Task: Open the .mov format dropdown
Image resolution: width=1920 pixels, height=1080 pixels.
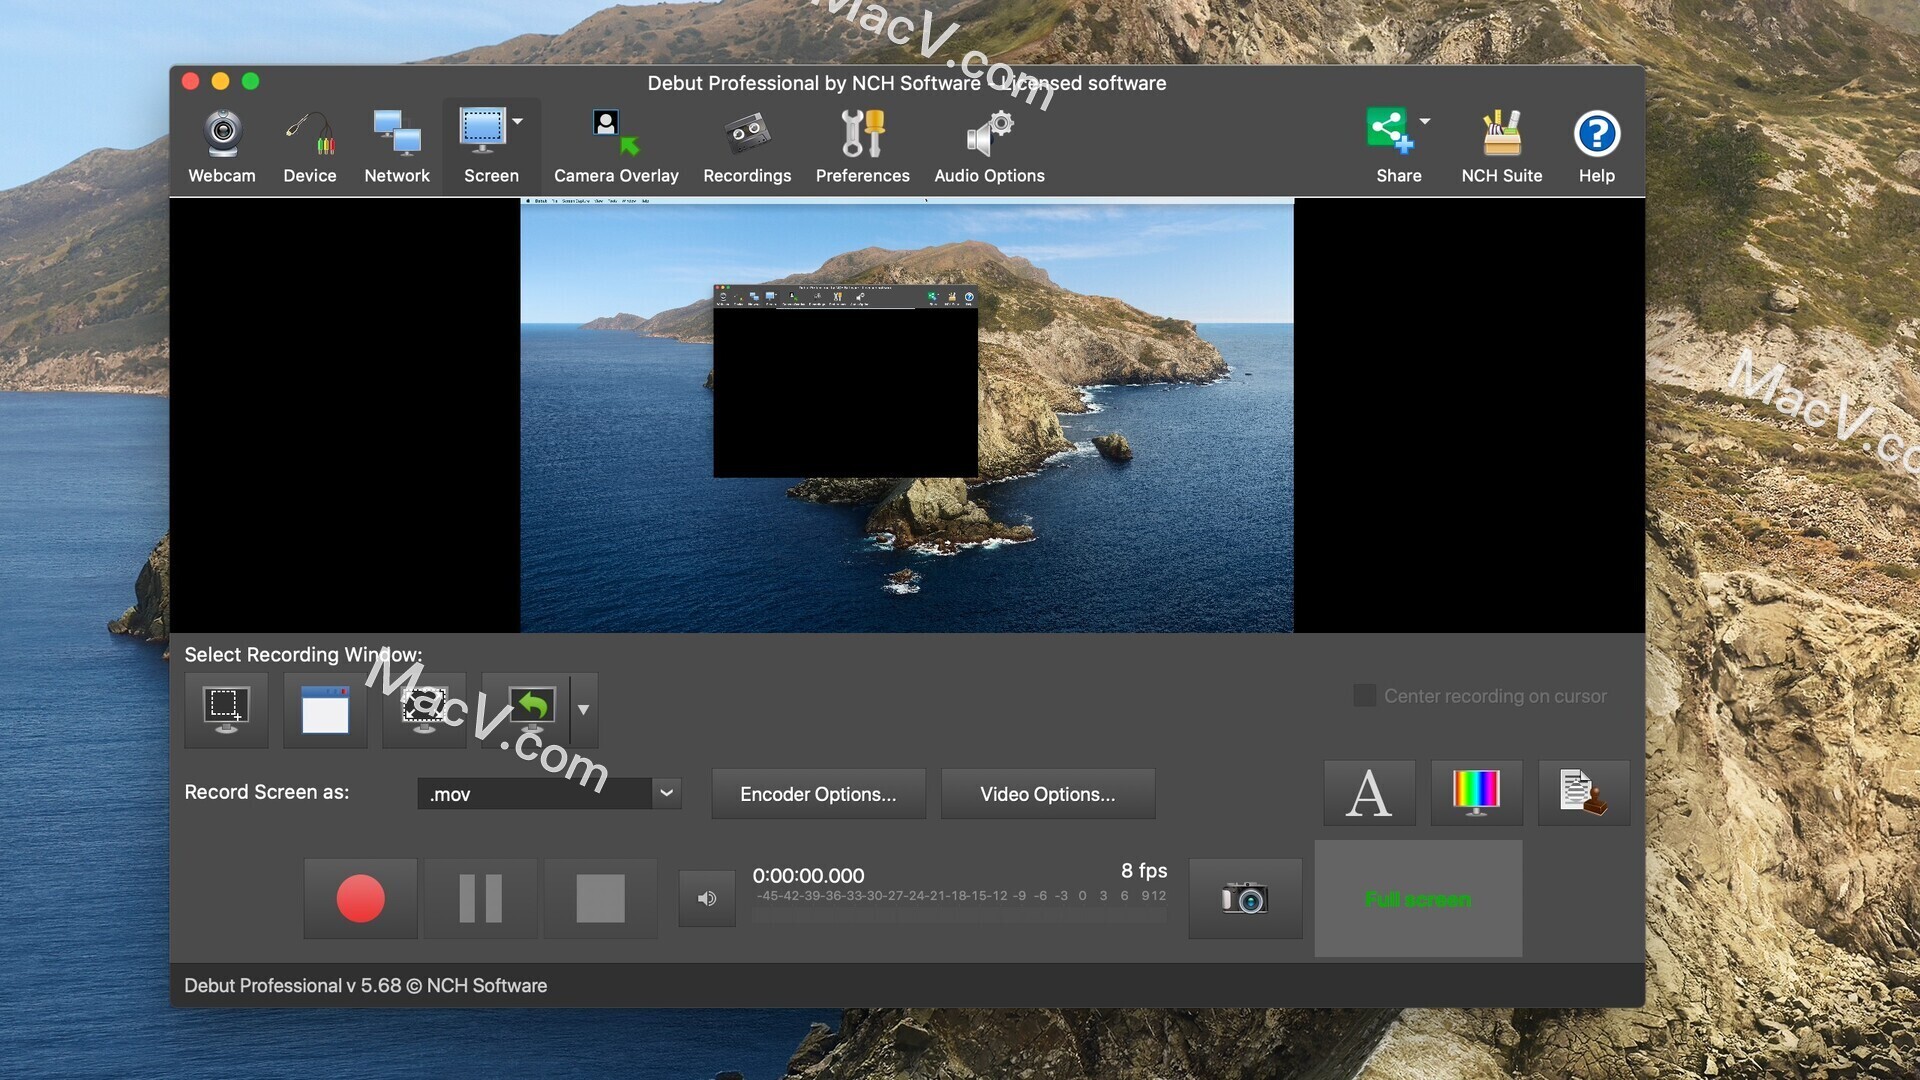Action: [549, 794]
